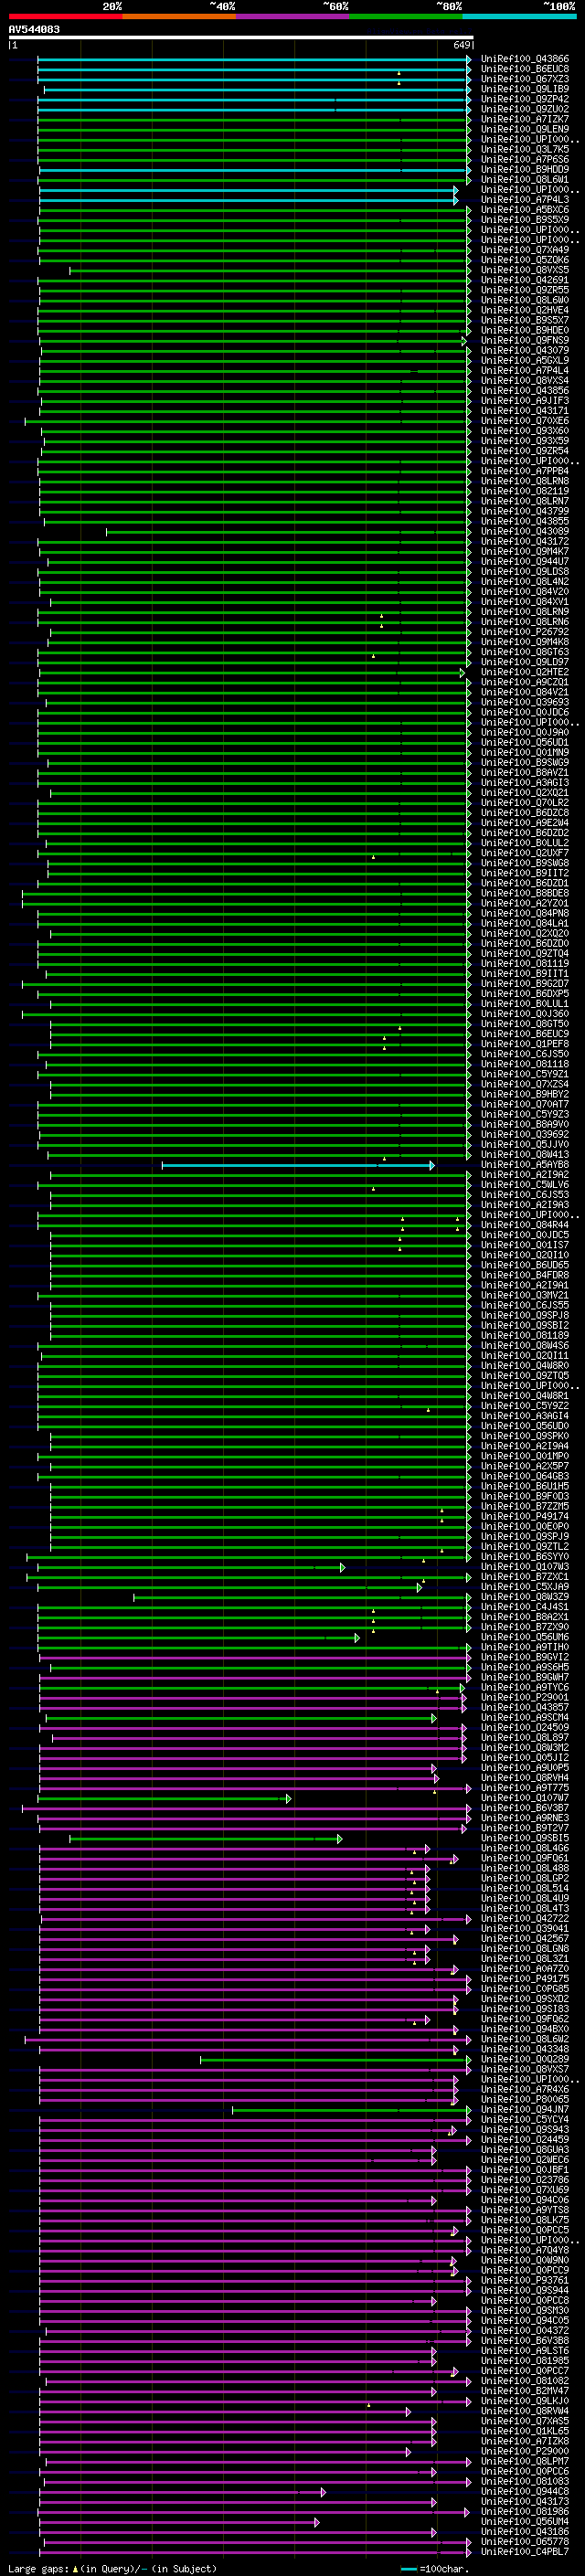Click the purple arrowhead ending the Q56UM4 alignment
The width and height of the screenshot is (585, 2576).
coord(317,2522)
